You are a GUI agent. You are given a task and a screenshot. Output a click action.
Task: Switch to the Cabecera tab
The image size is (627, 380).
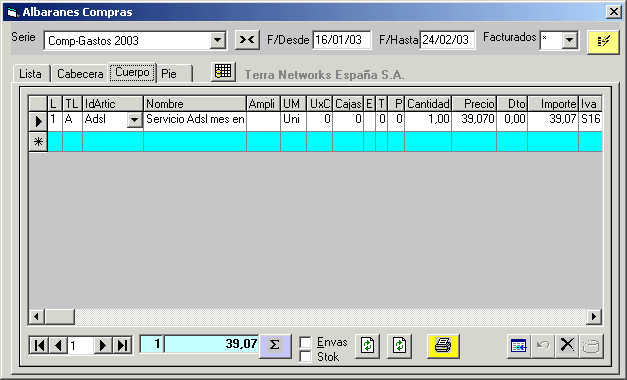click(80, 74)
